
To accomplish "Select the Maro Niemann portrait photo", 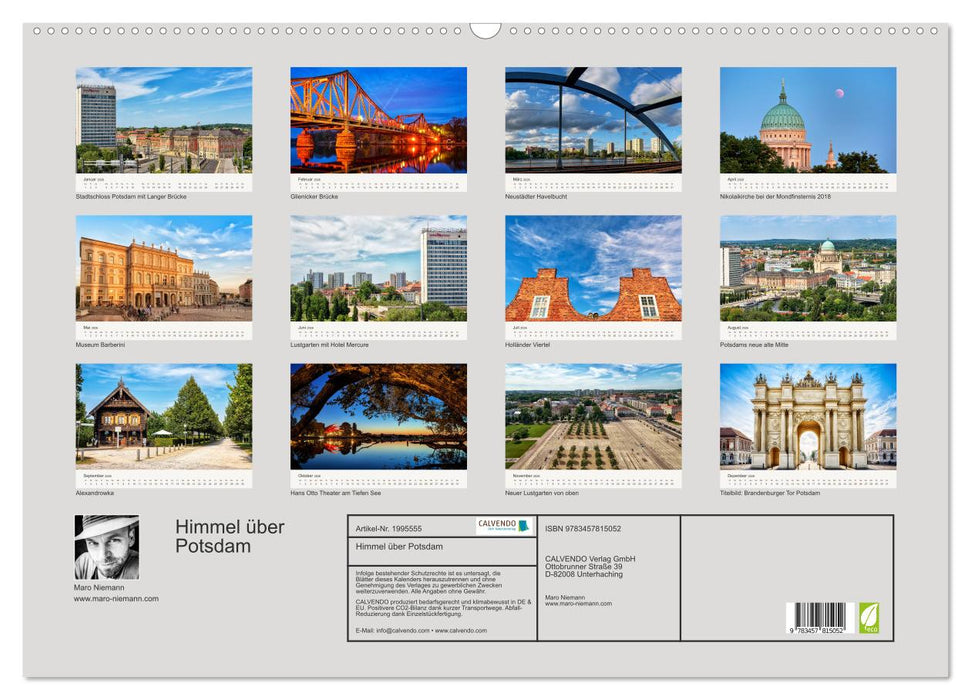I will coord(107,547).
